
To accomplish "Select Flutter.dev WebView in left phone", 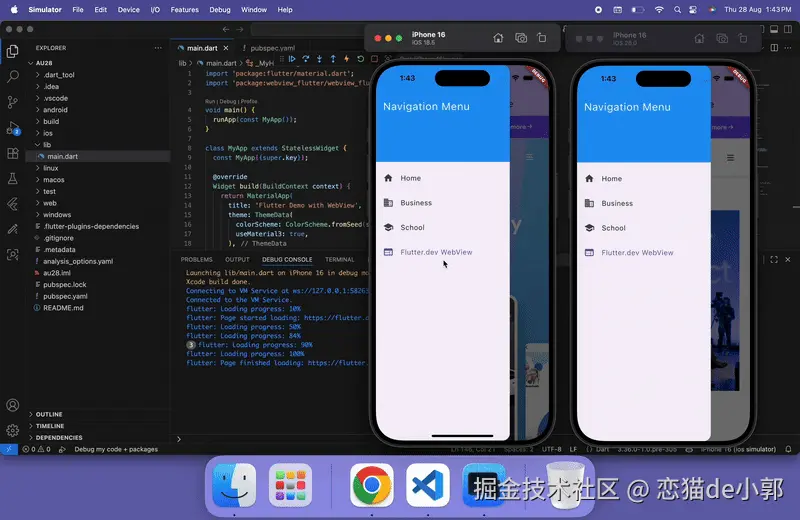I will pos(436,252).
